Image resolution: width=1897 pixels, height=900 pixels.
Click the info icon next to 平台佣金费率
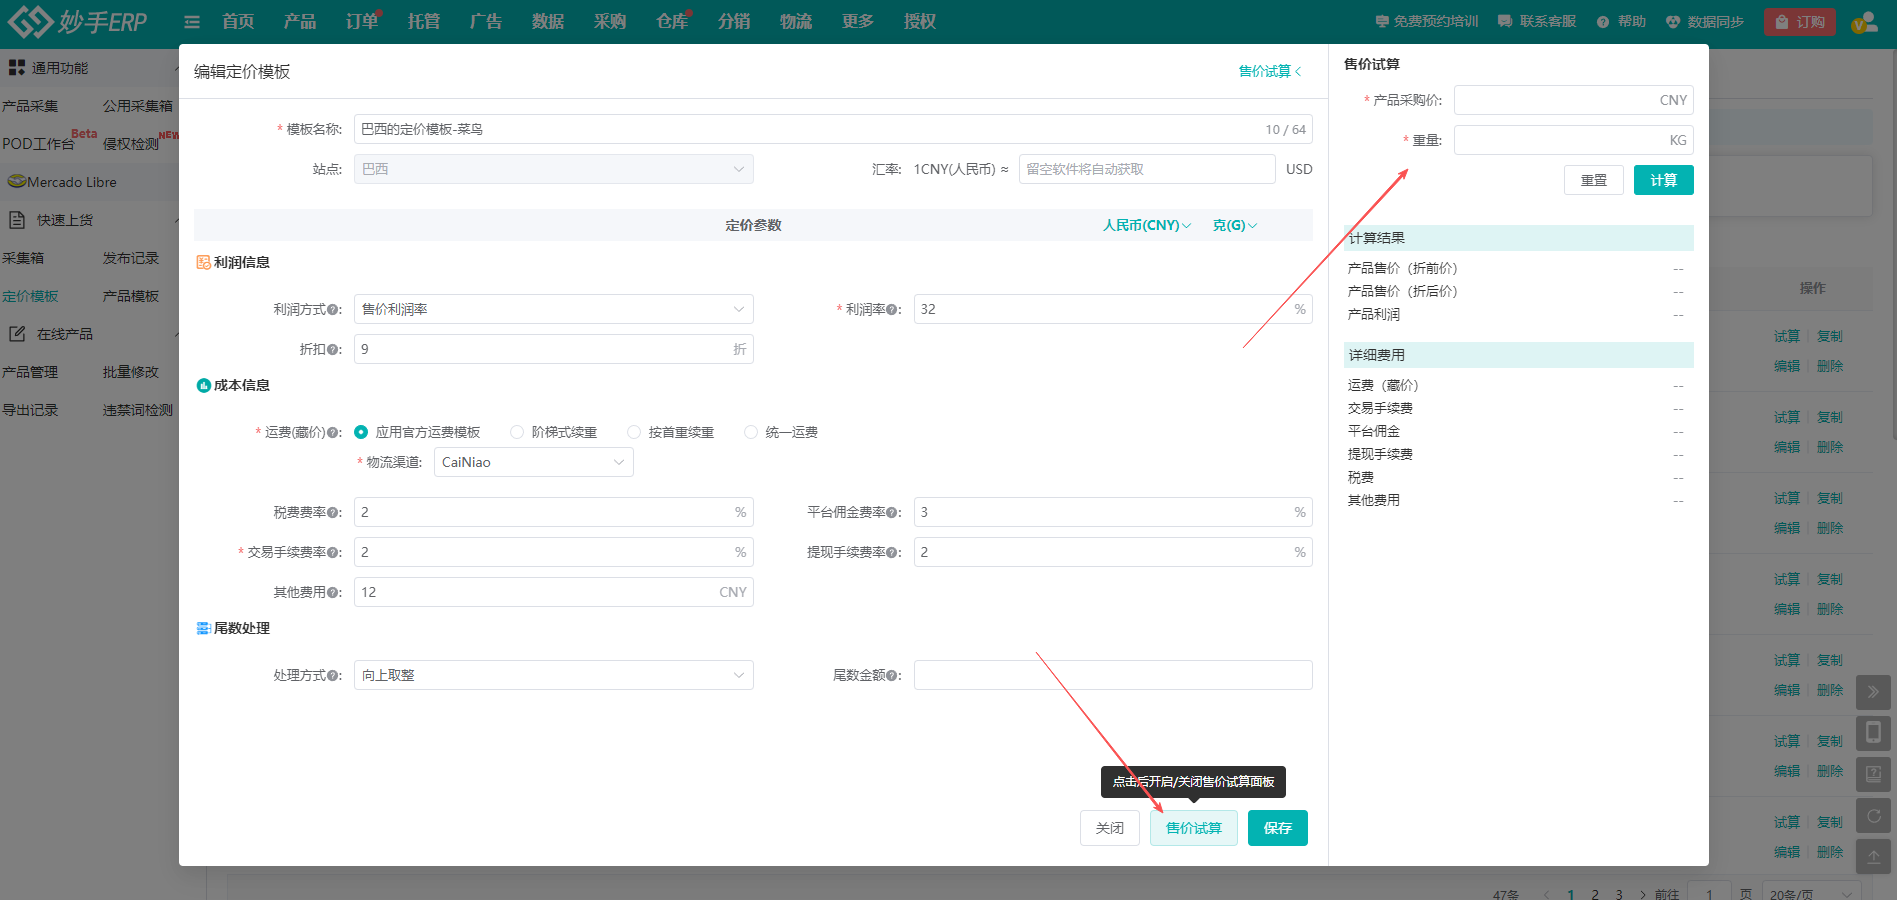pos(891,513)
